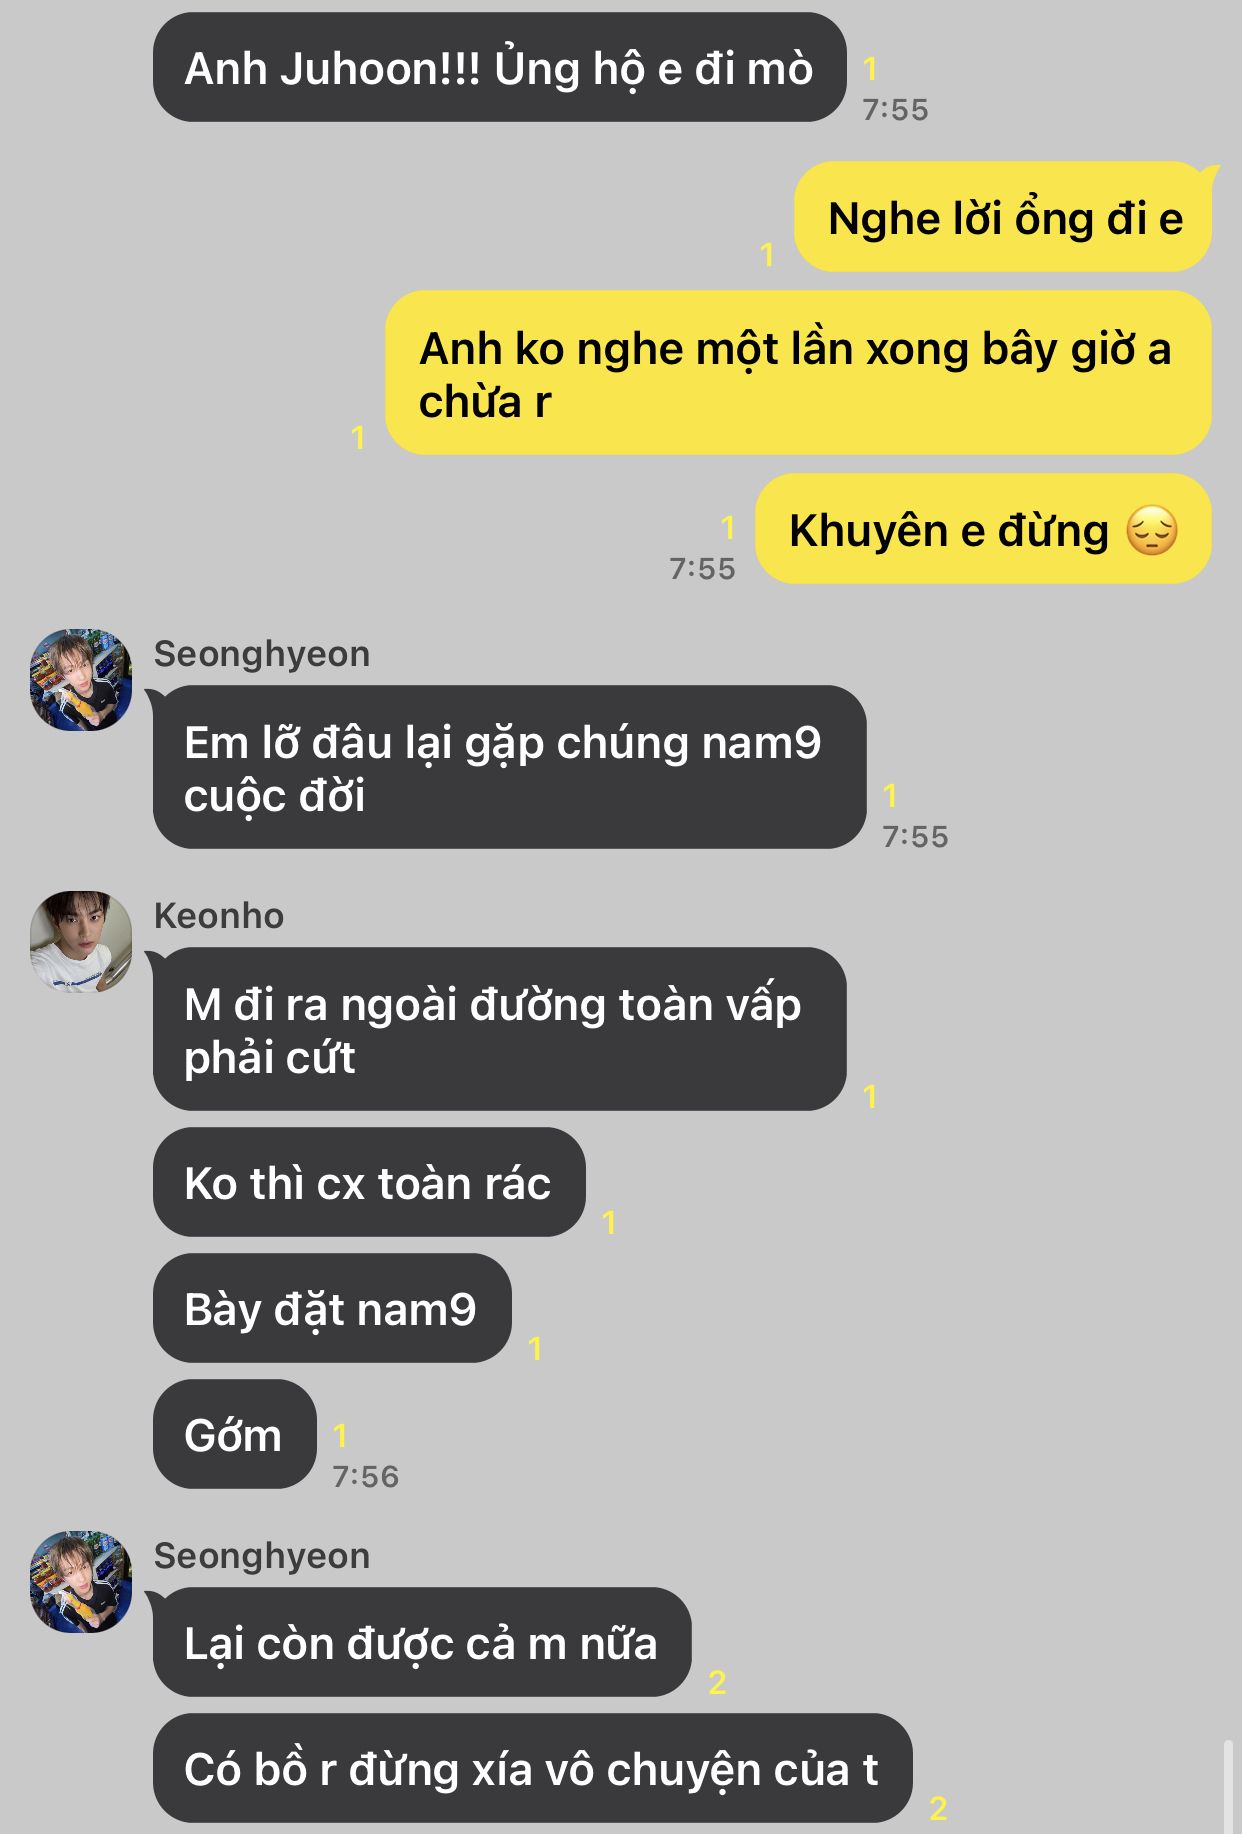
Task: Select message 'Anh ko nghe một lần xong'
Action: point(798,373)
